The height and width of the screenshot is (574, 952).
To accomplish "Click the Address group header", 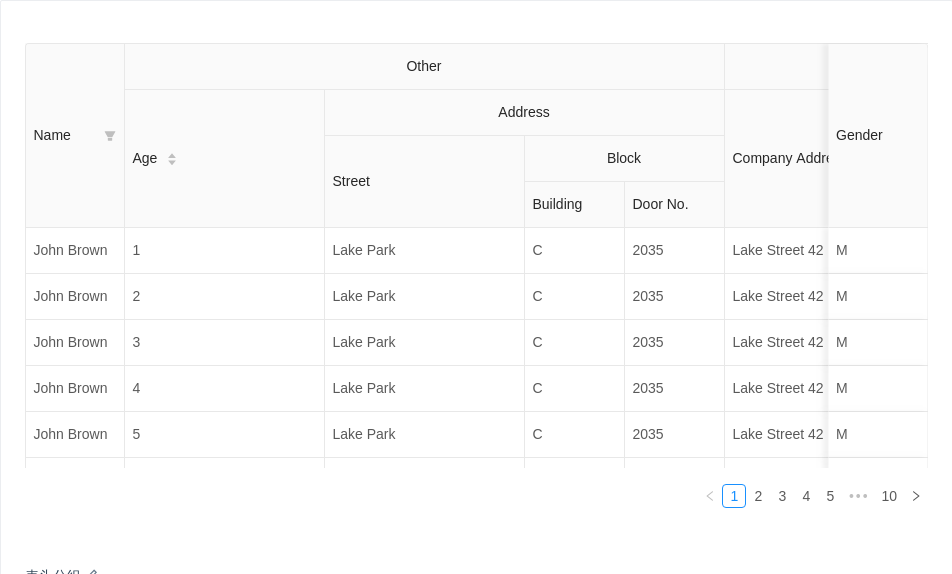I will [524, 112].
